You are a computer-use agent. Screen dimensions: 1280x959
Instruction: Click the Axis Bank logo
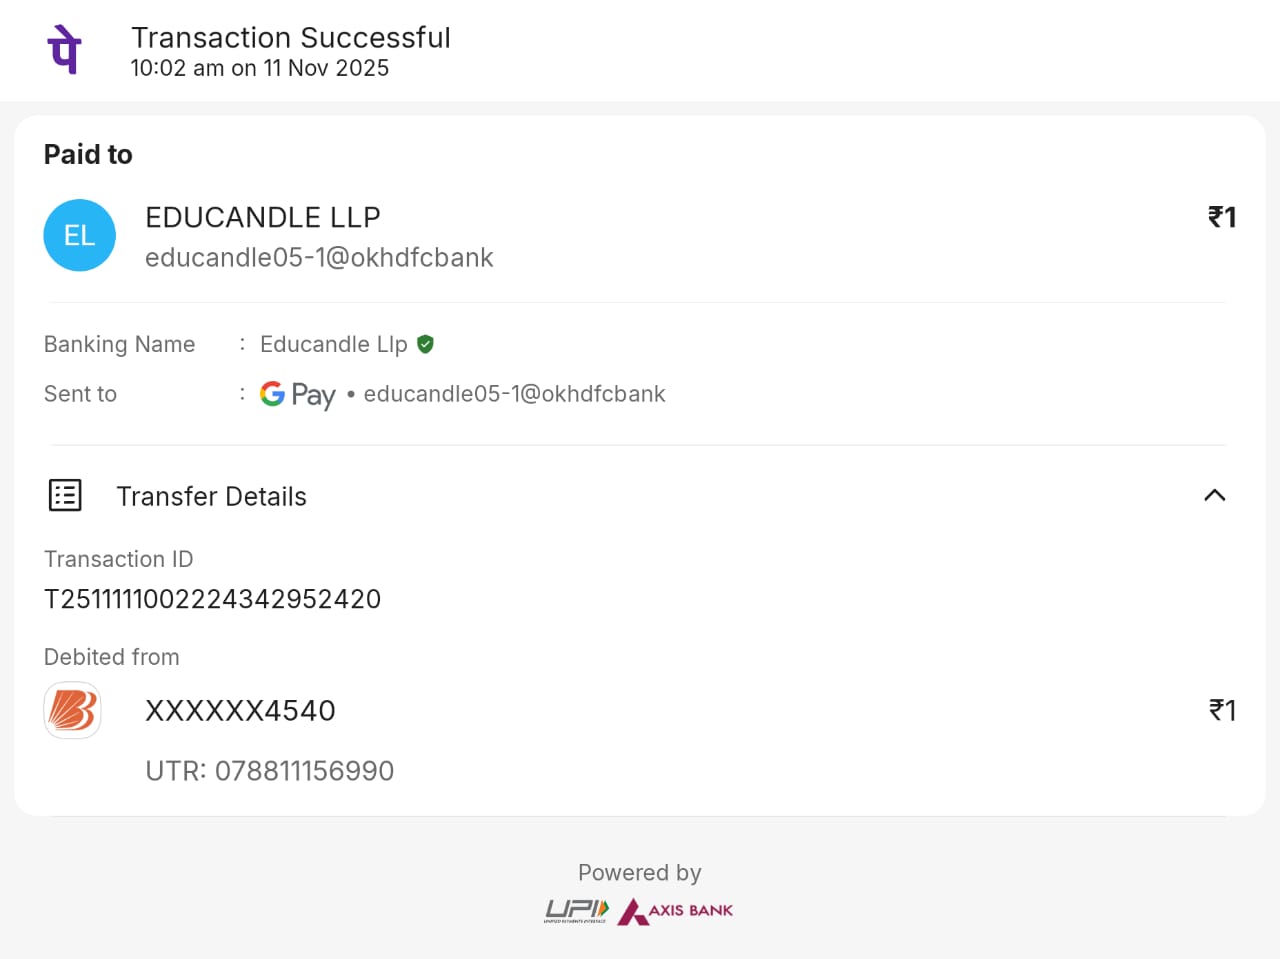click(675, 911)
